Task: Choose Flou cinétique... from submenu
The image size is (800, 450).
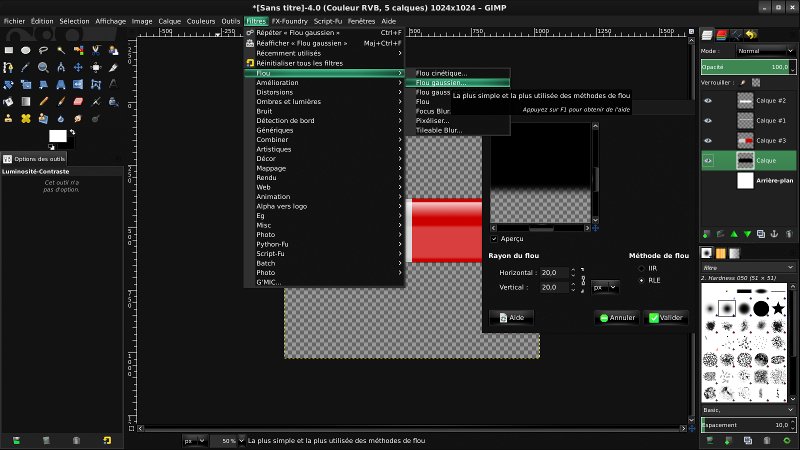Action: pyautogui.click(x=458, y=73)
